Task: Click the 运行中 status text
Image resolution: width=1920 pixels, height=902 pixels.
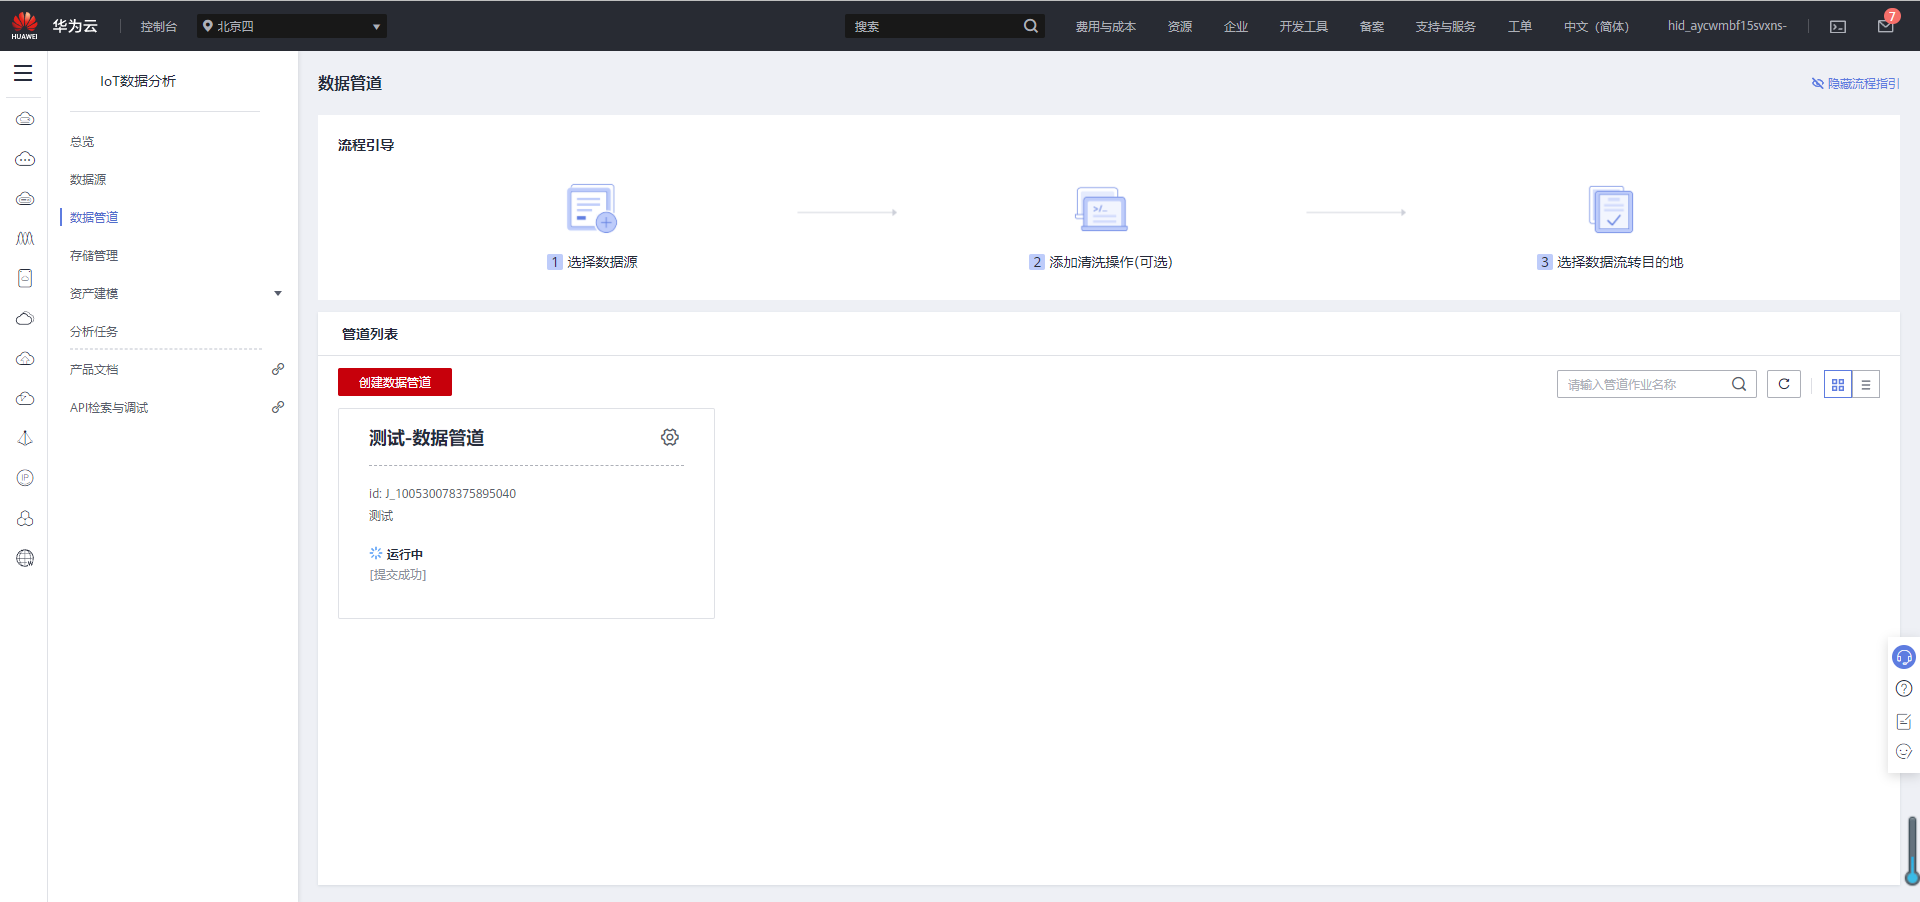Action: (405, 554)
